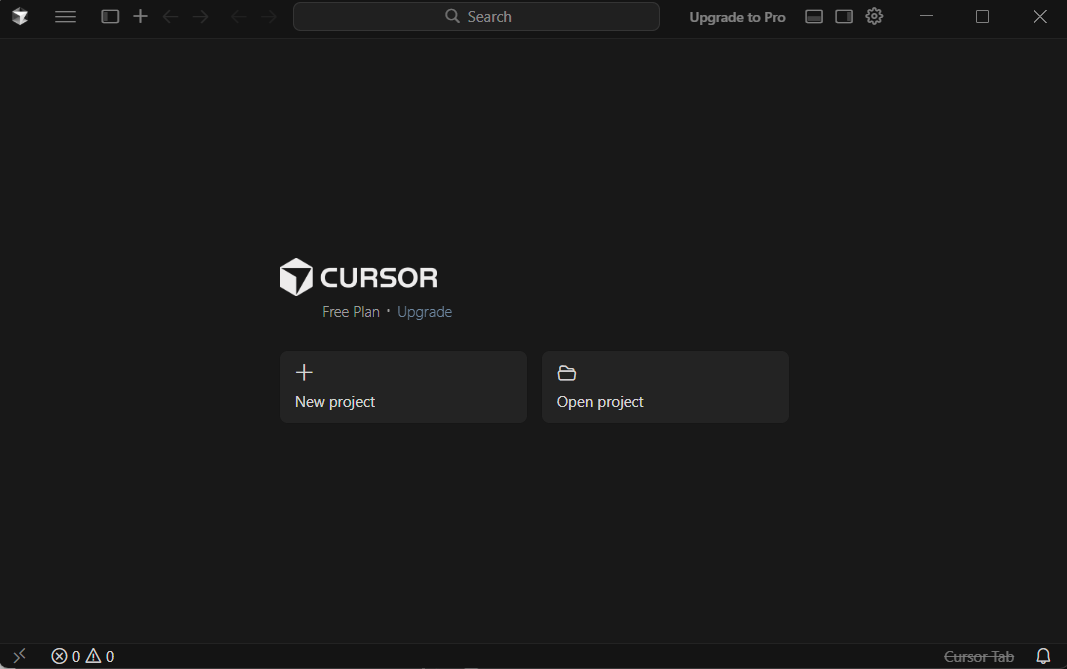
Task: Click the large CURSOR logo in center
Action: click(359, 277)
